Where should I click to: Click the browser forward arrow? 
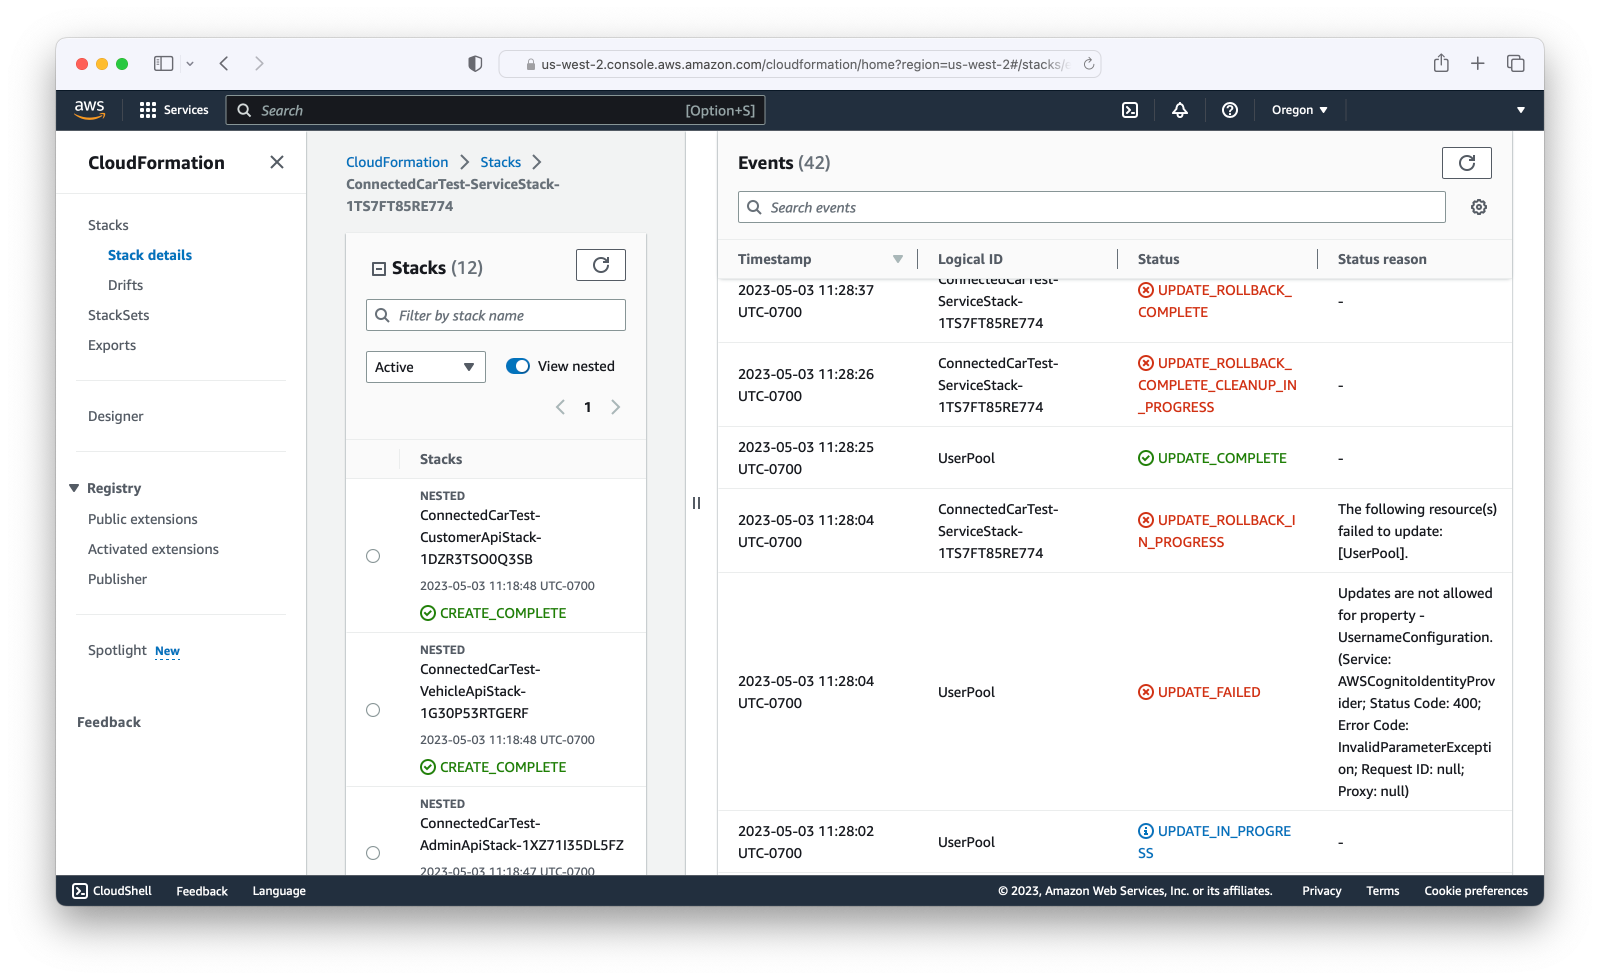coord(259,64)
